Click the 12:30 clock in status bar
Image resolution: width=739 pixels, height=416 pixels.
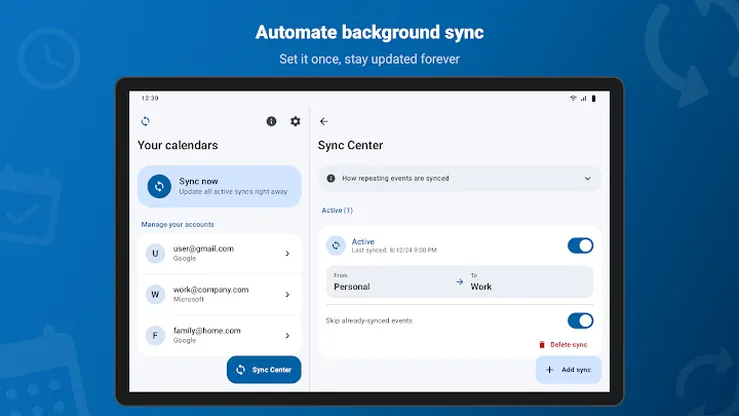click(x=150, y=98)
